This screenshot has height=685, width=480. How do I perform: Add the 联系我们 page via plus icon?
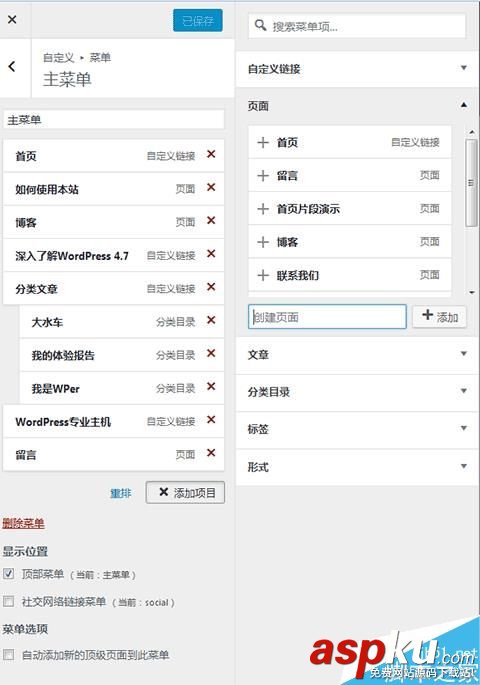point(263,275)
